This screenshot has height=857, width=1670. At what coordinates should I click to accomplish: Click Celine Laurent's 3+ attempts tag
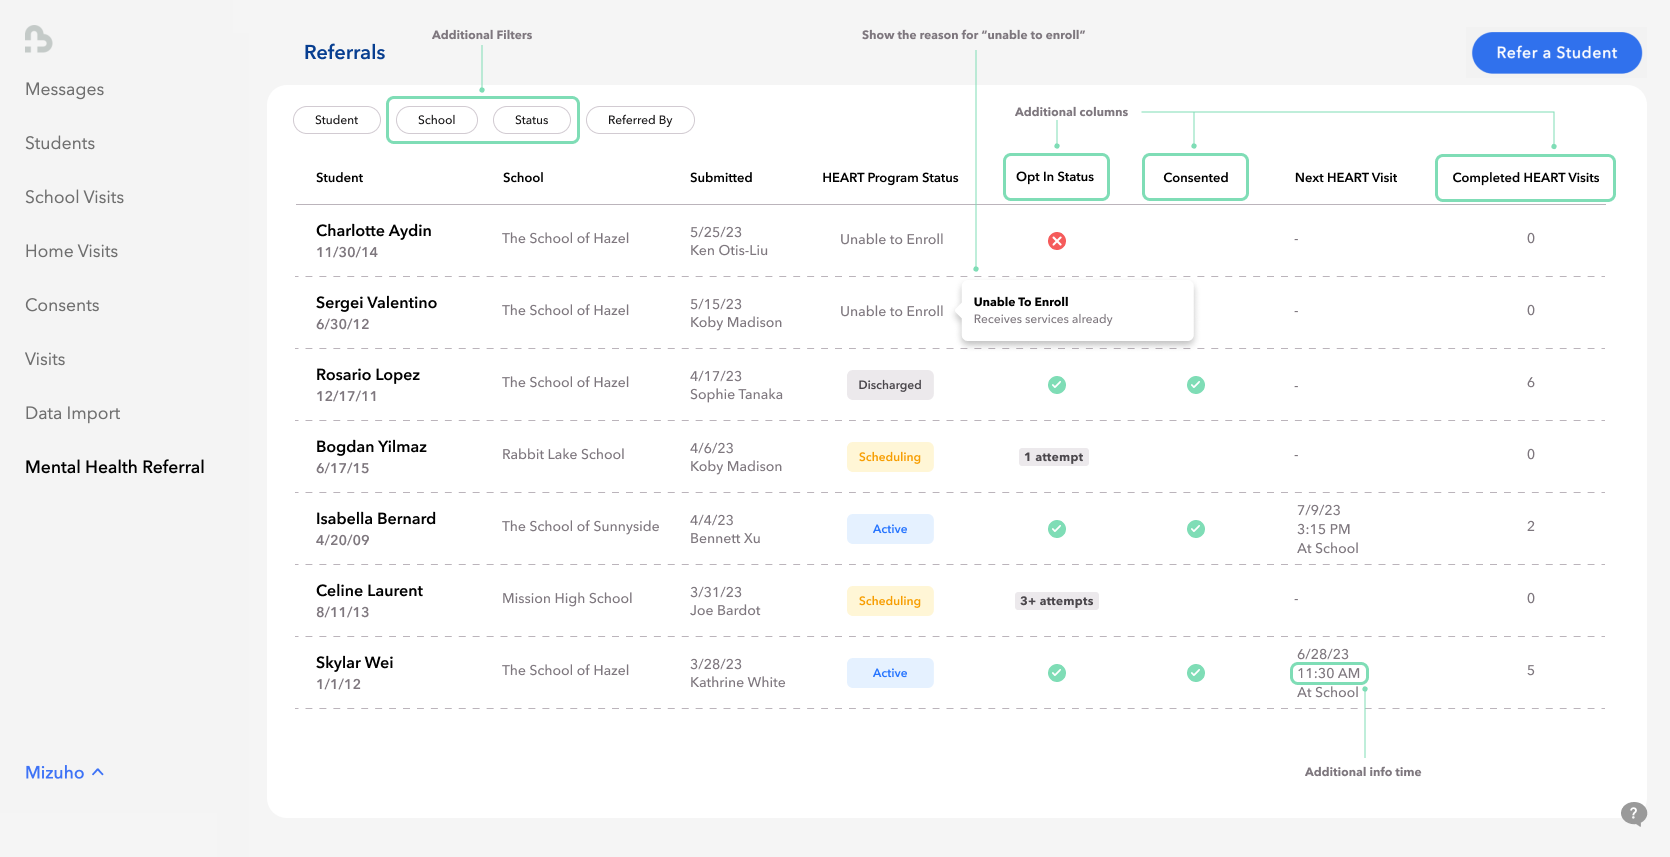(x=1056, y=601)
